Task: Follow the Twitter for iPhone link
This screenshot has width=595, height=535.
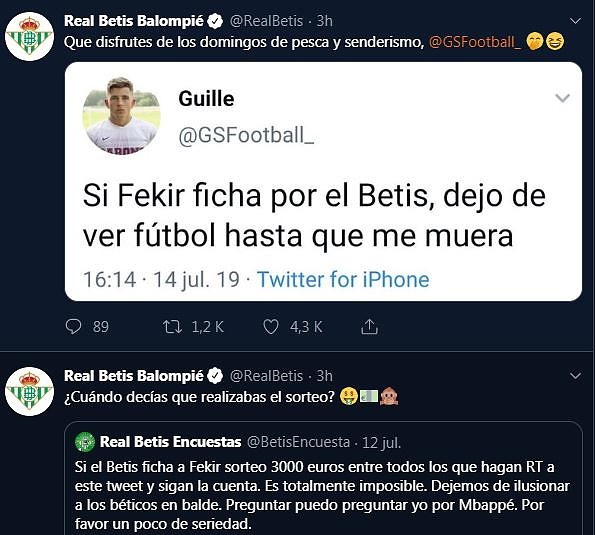Action: (x=343, y=279)
